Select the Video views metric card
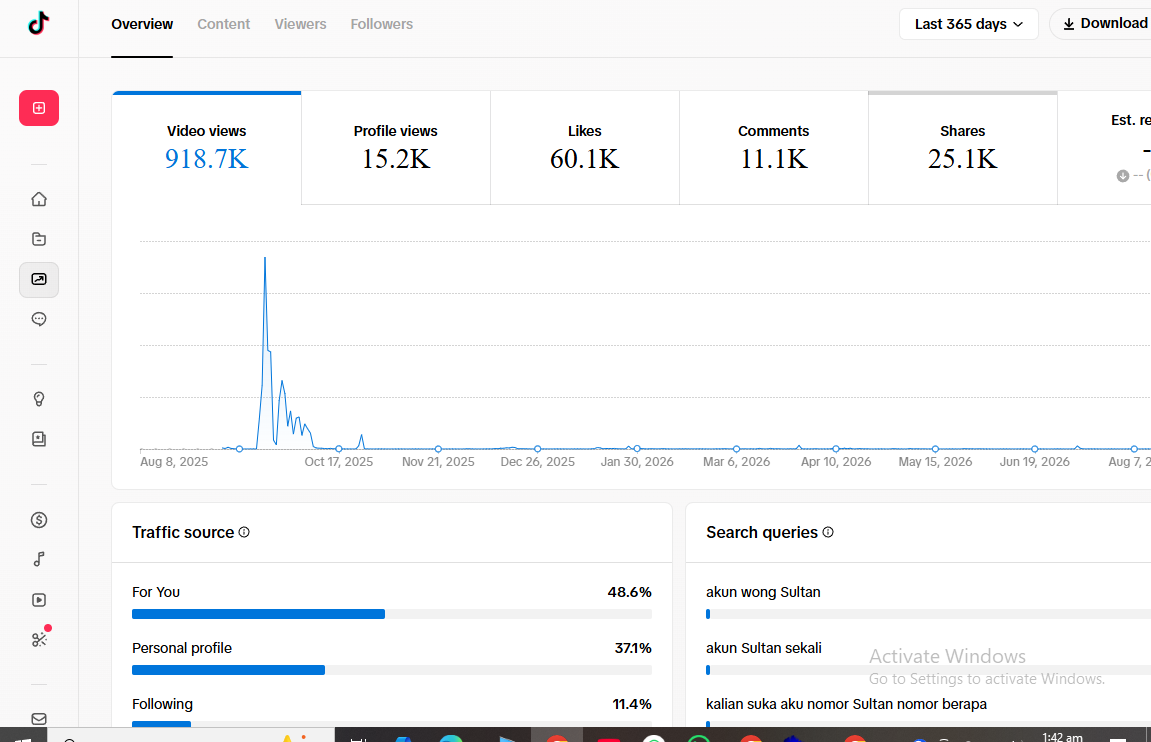 (206, 148)
